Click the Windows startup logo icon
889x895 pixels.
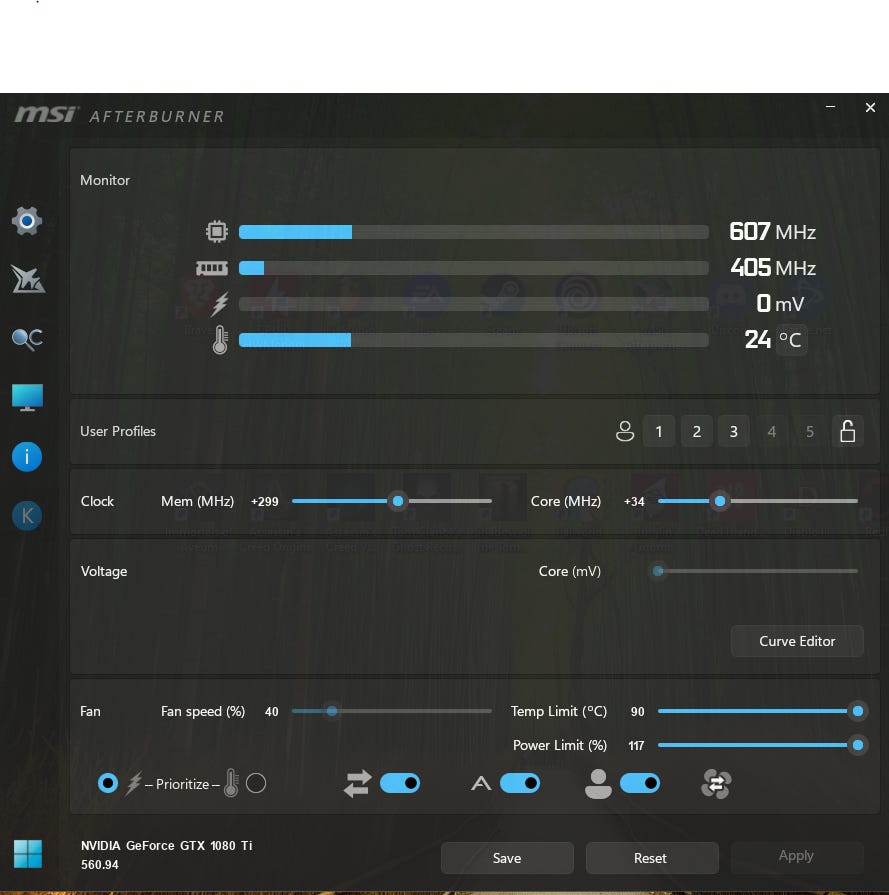pyautogui.click(x=27, y=854)
